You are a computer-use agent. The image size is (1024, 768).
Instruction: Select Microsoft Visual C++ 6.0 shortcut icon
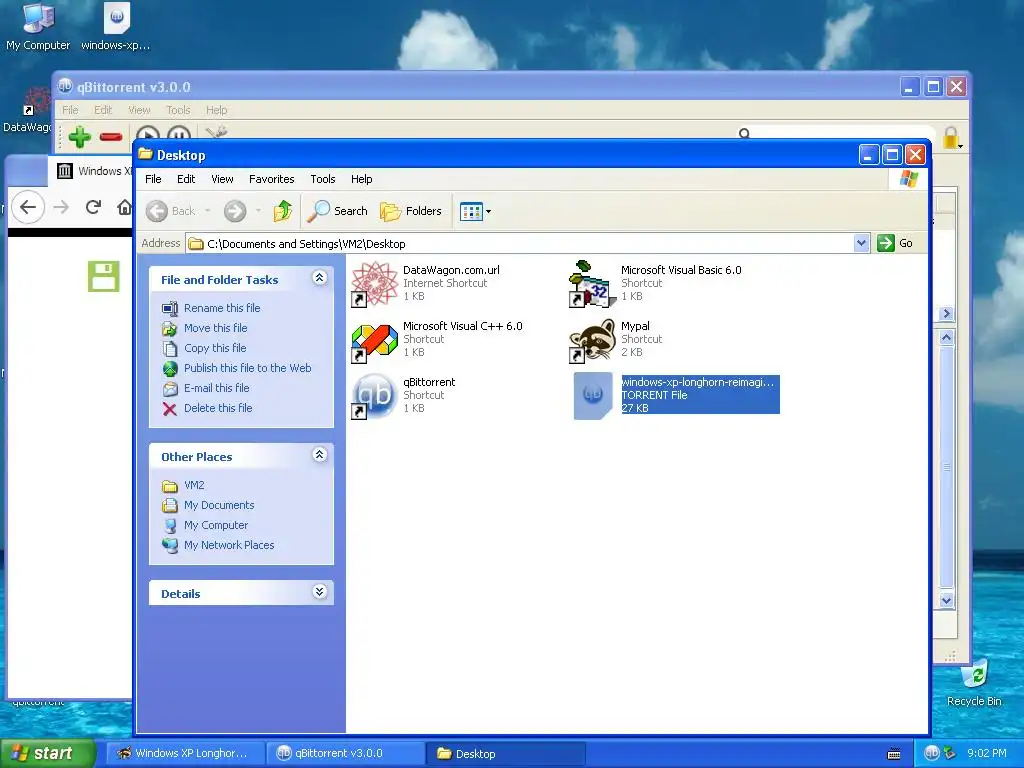coord(375,340)
